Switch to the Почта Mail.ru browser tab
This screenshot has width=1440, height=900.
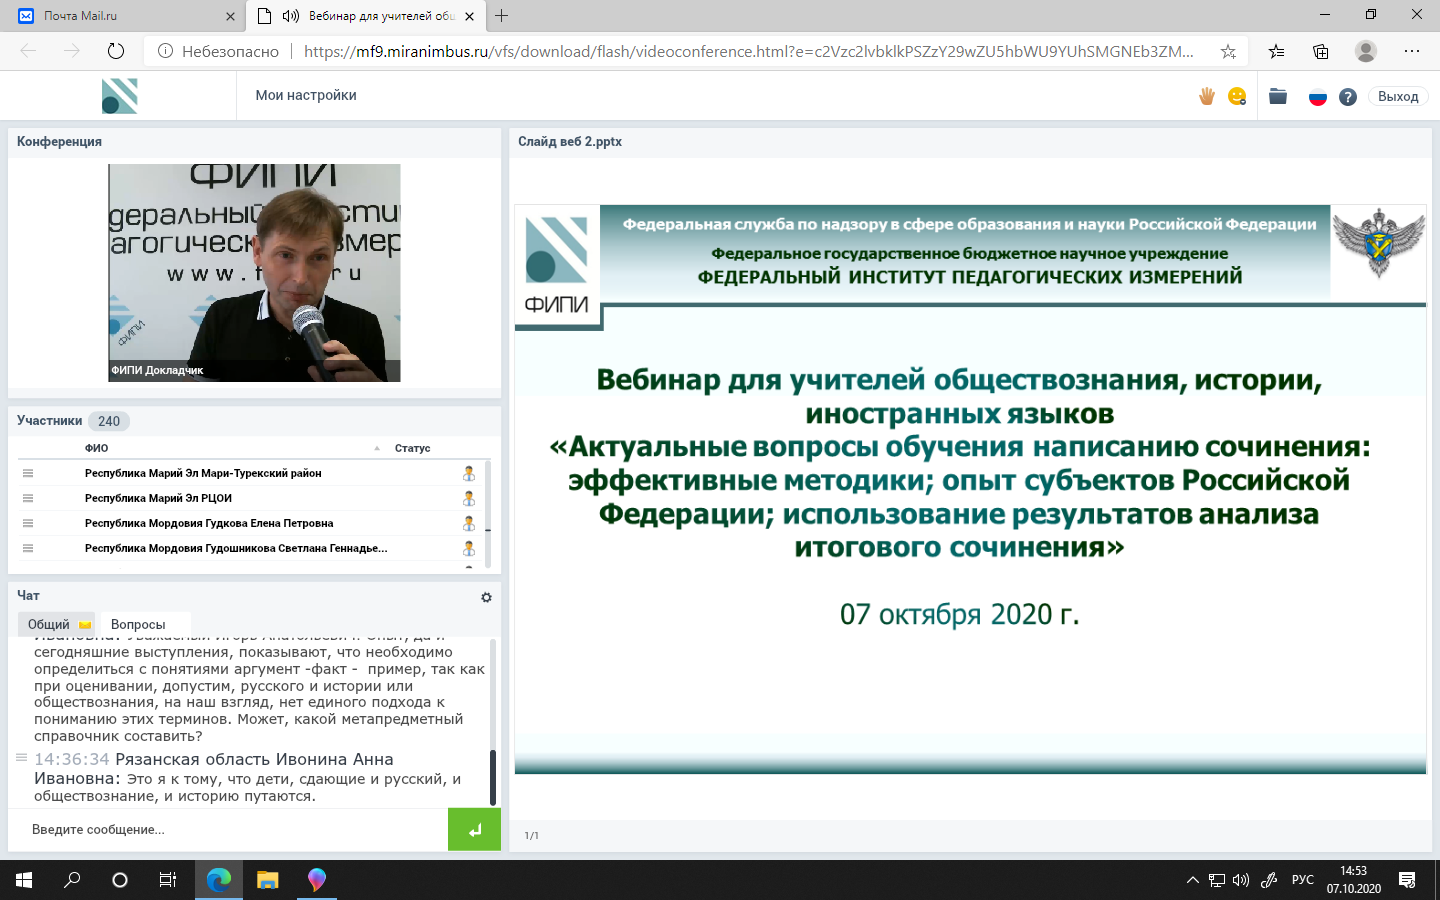tap(120, 16)
